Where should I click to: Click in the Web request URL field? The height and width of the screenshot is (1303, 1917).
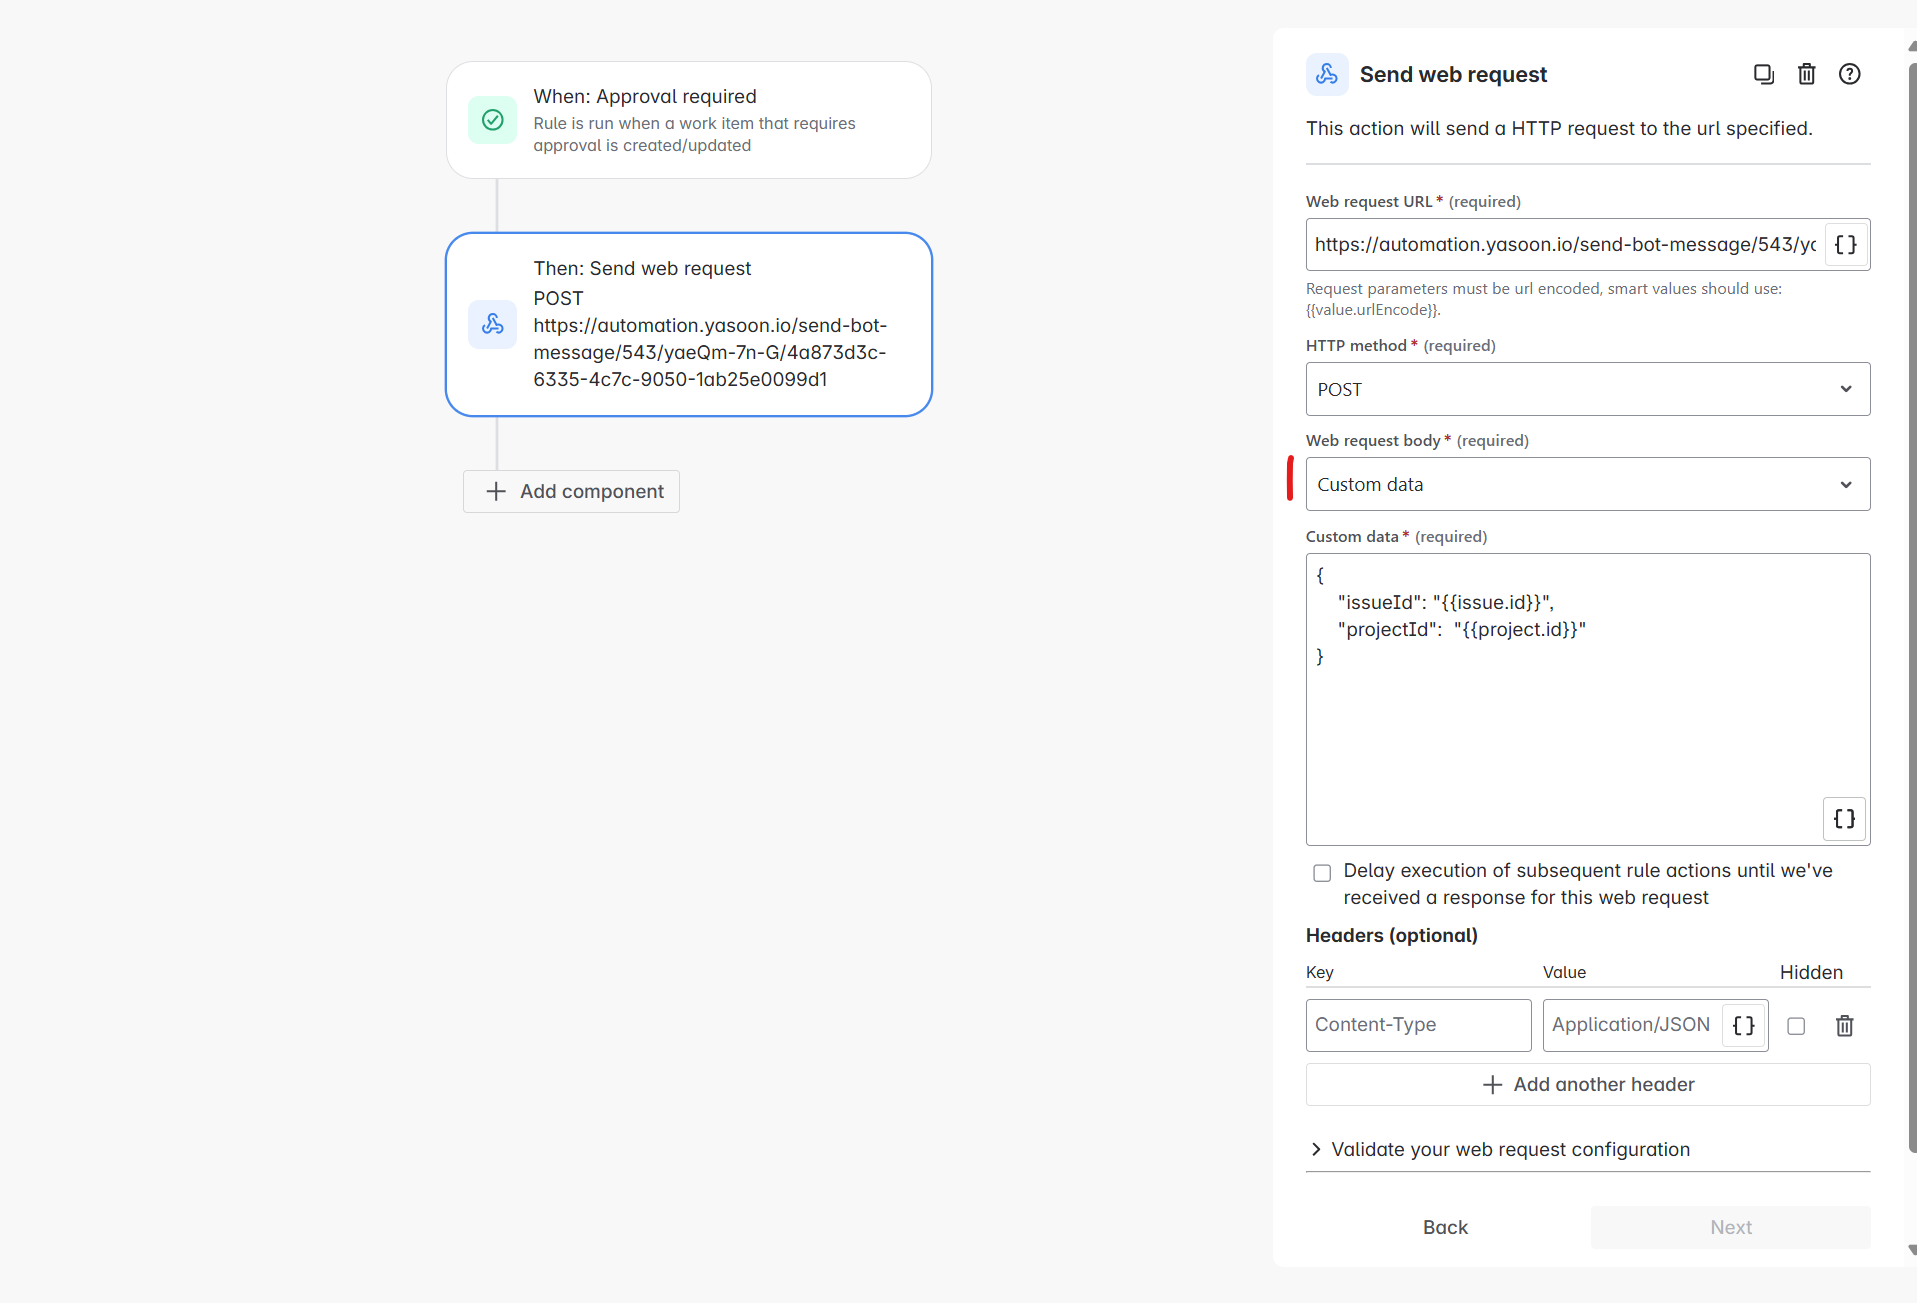(1564, 245)
